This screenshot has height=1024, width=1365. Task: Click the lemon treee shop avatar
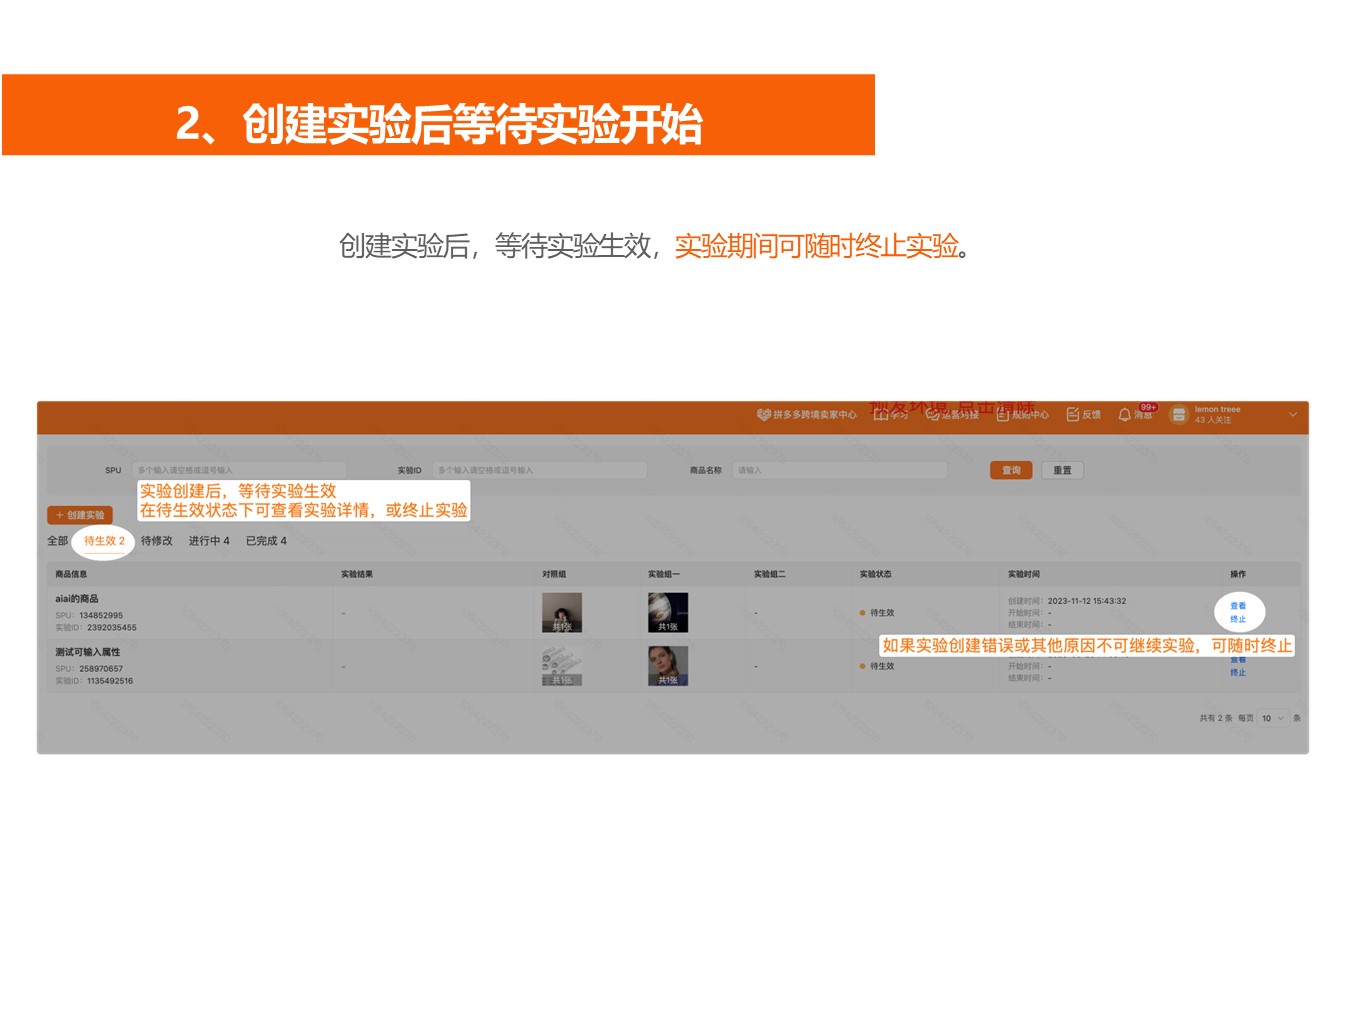tap(1179, 414)
